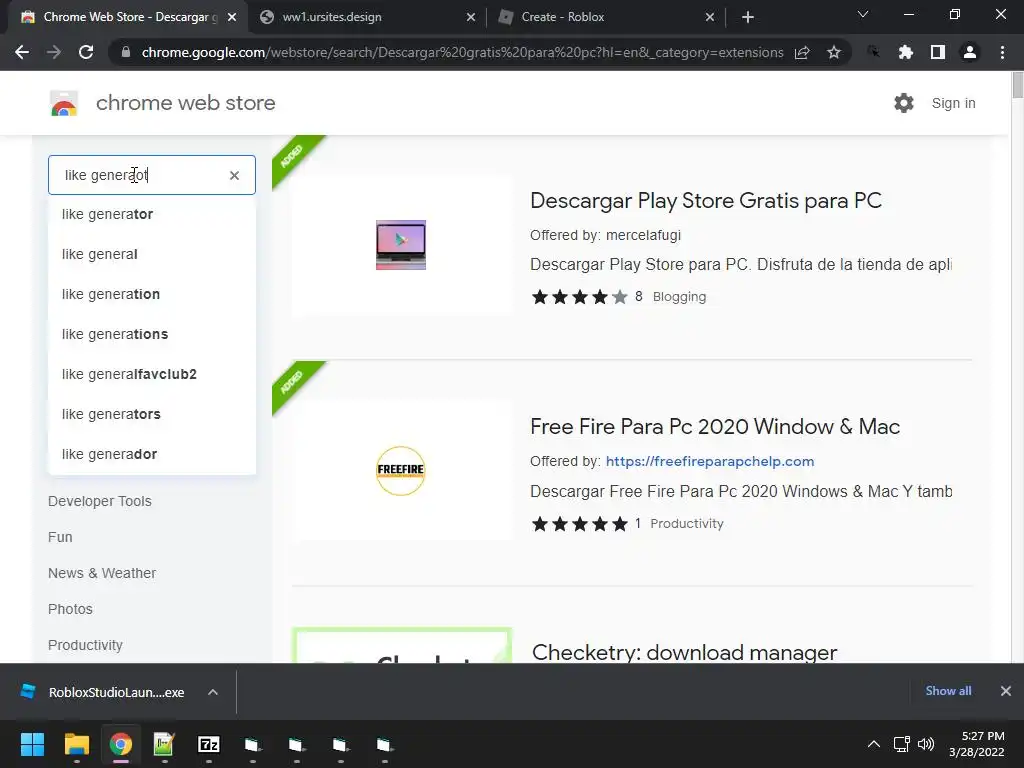
Task: Filter by Photos category
Action: click(x=71, y=609)
